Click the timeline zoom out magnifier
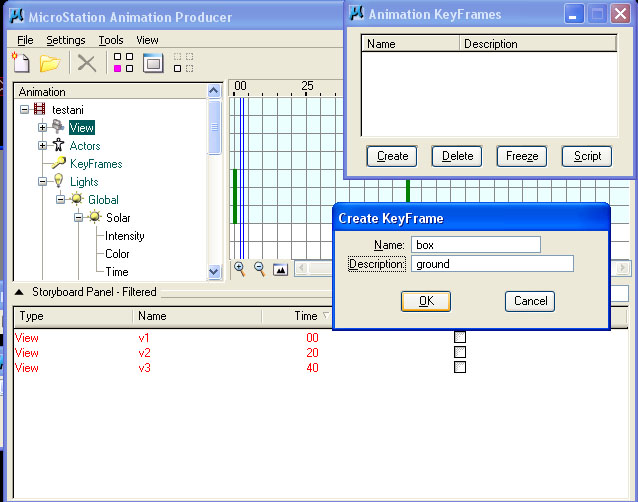This screenshot has width=638, height=502. point(260,268)
